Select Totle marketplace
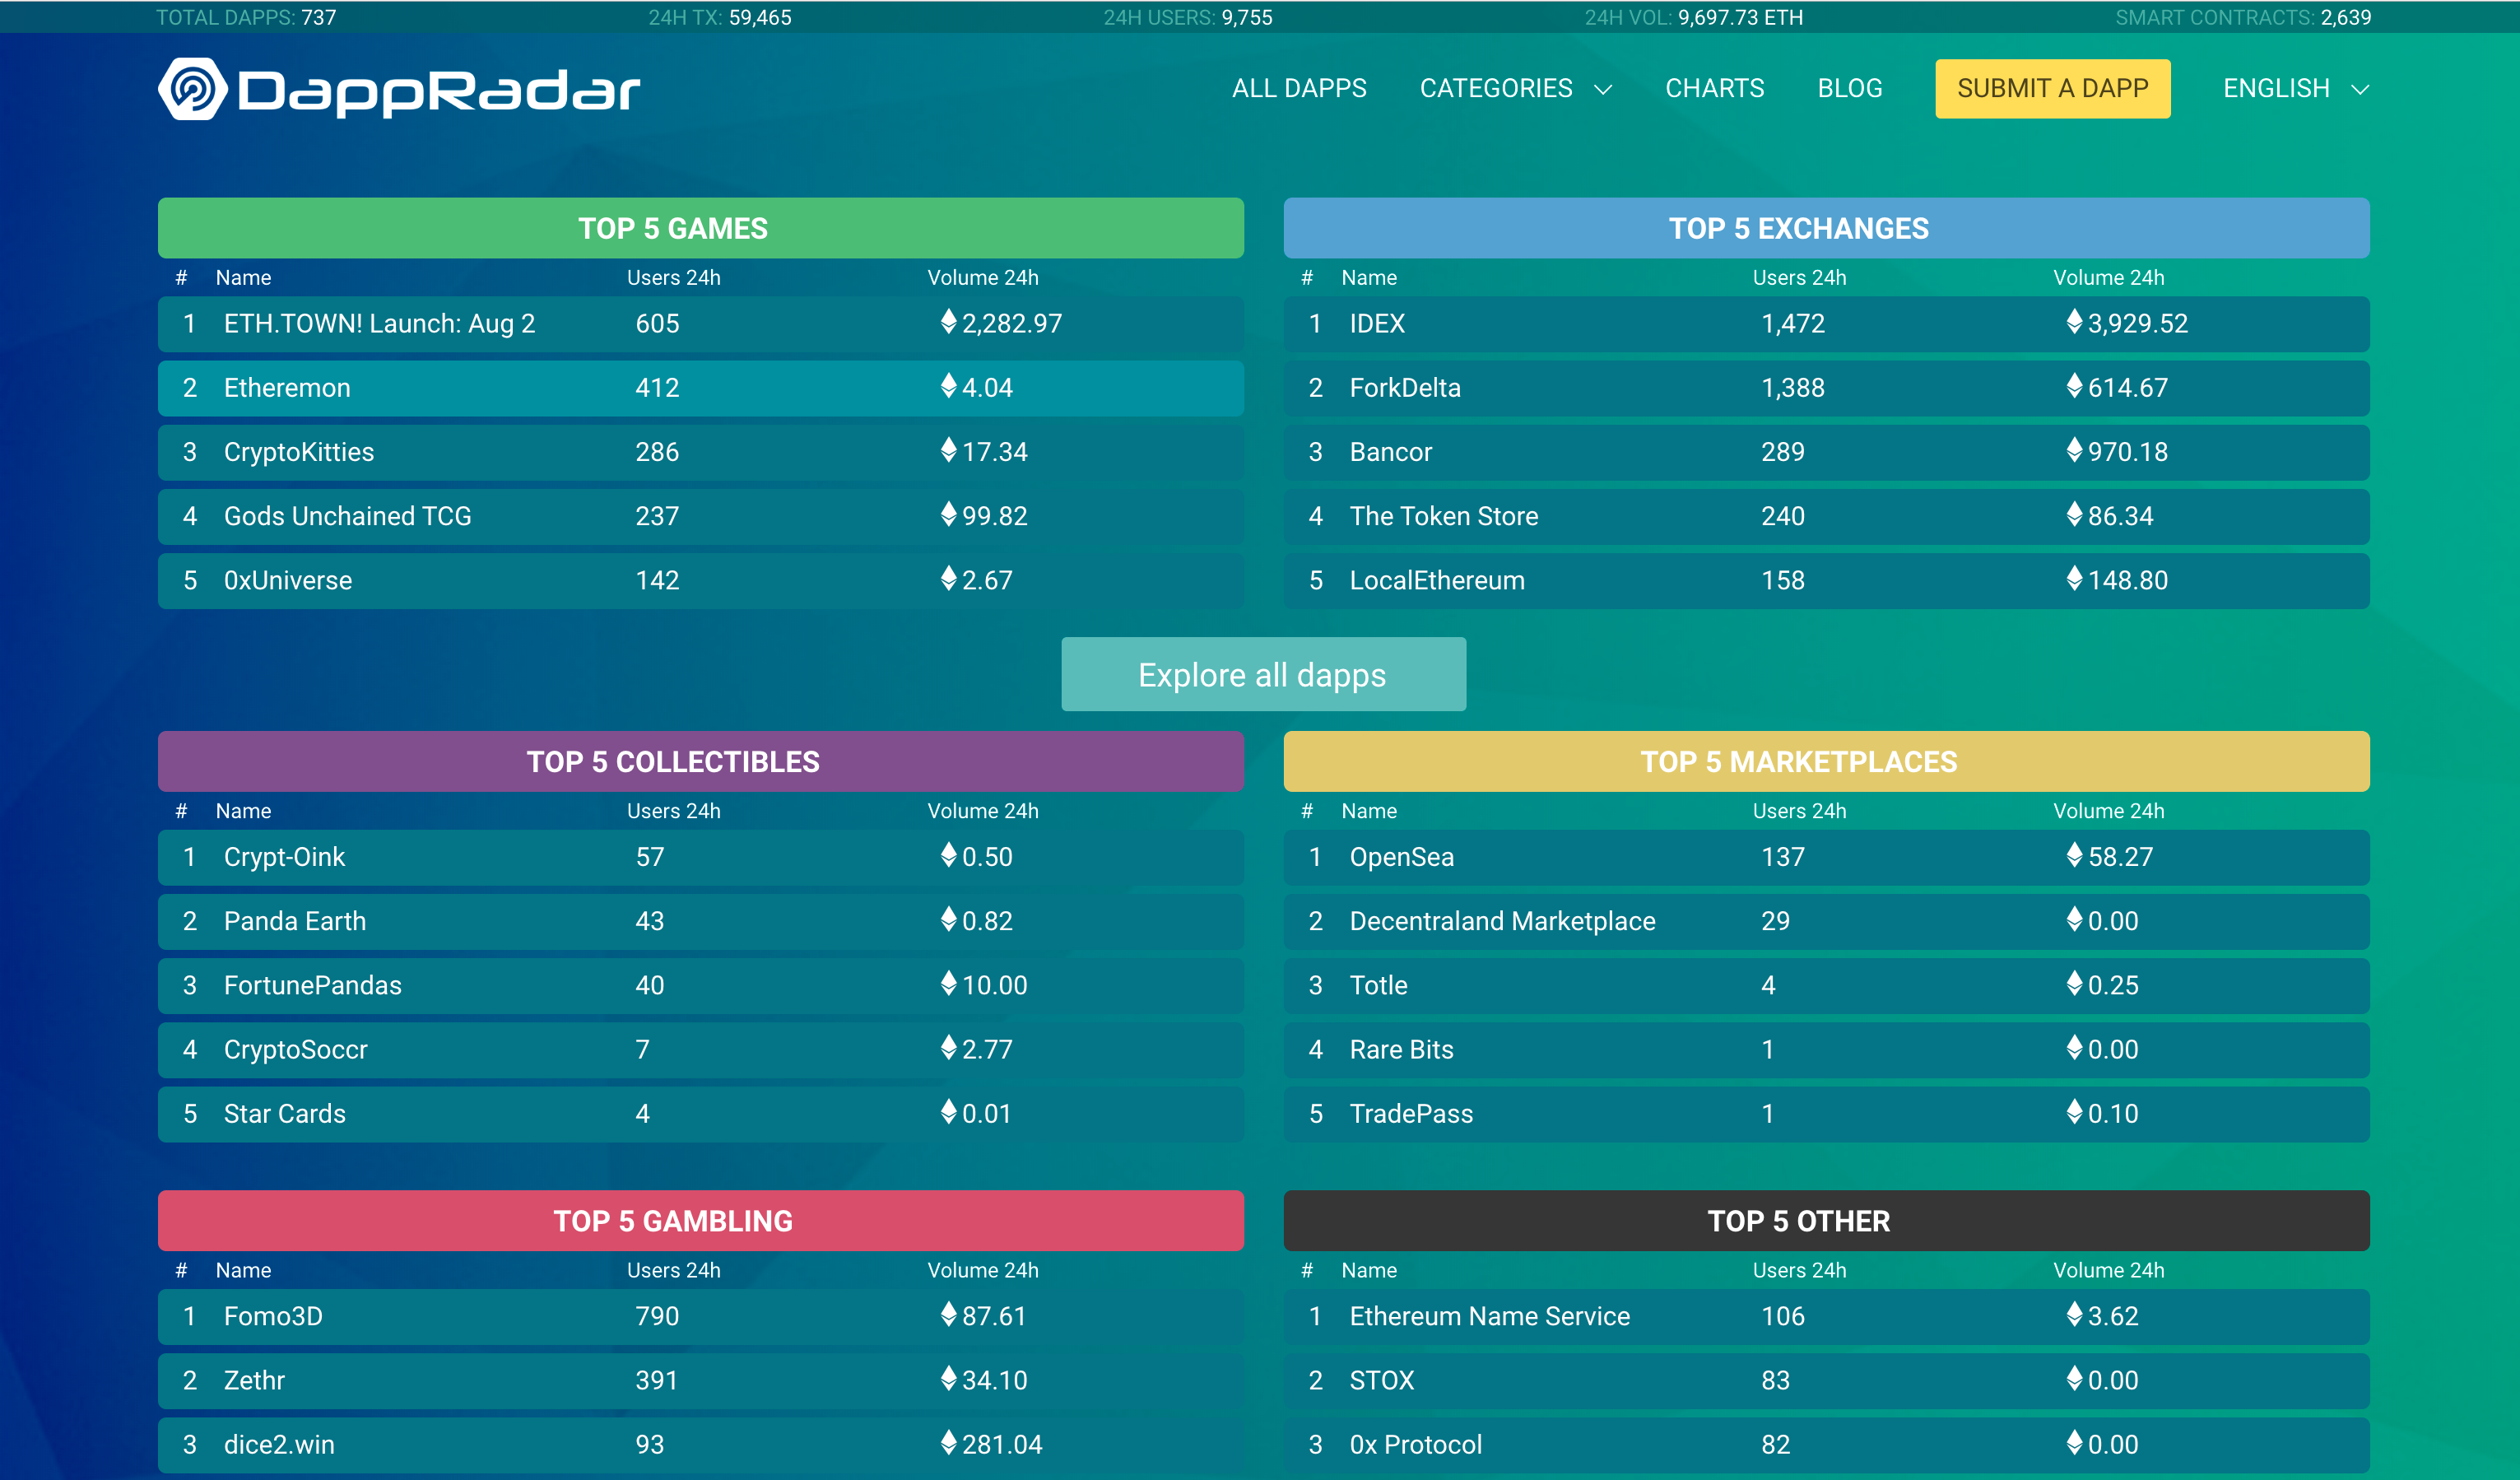 click(1826, 985)
